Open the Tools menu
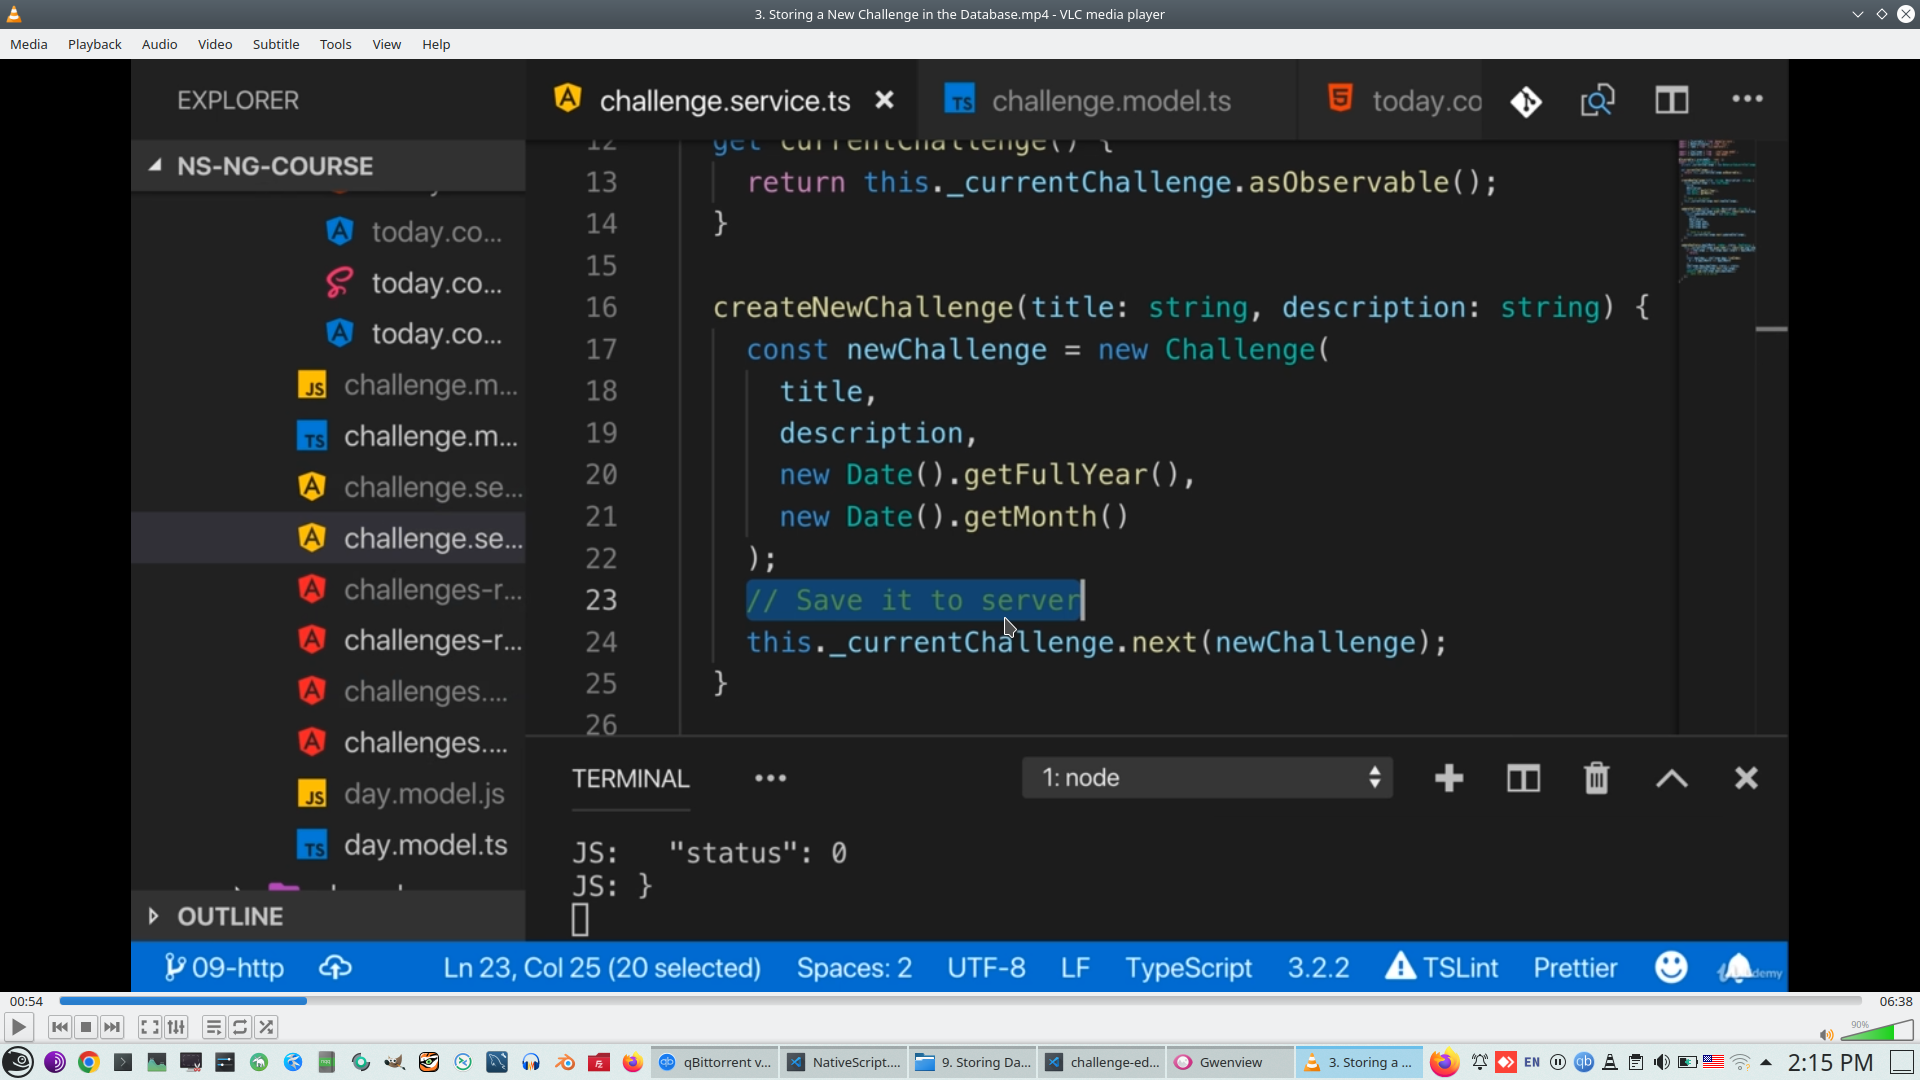Image resolution: width=1920 pixels, height=1080 pixels. tap(335, 44)
